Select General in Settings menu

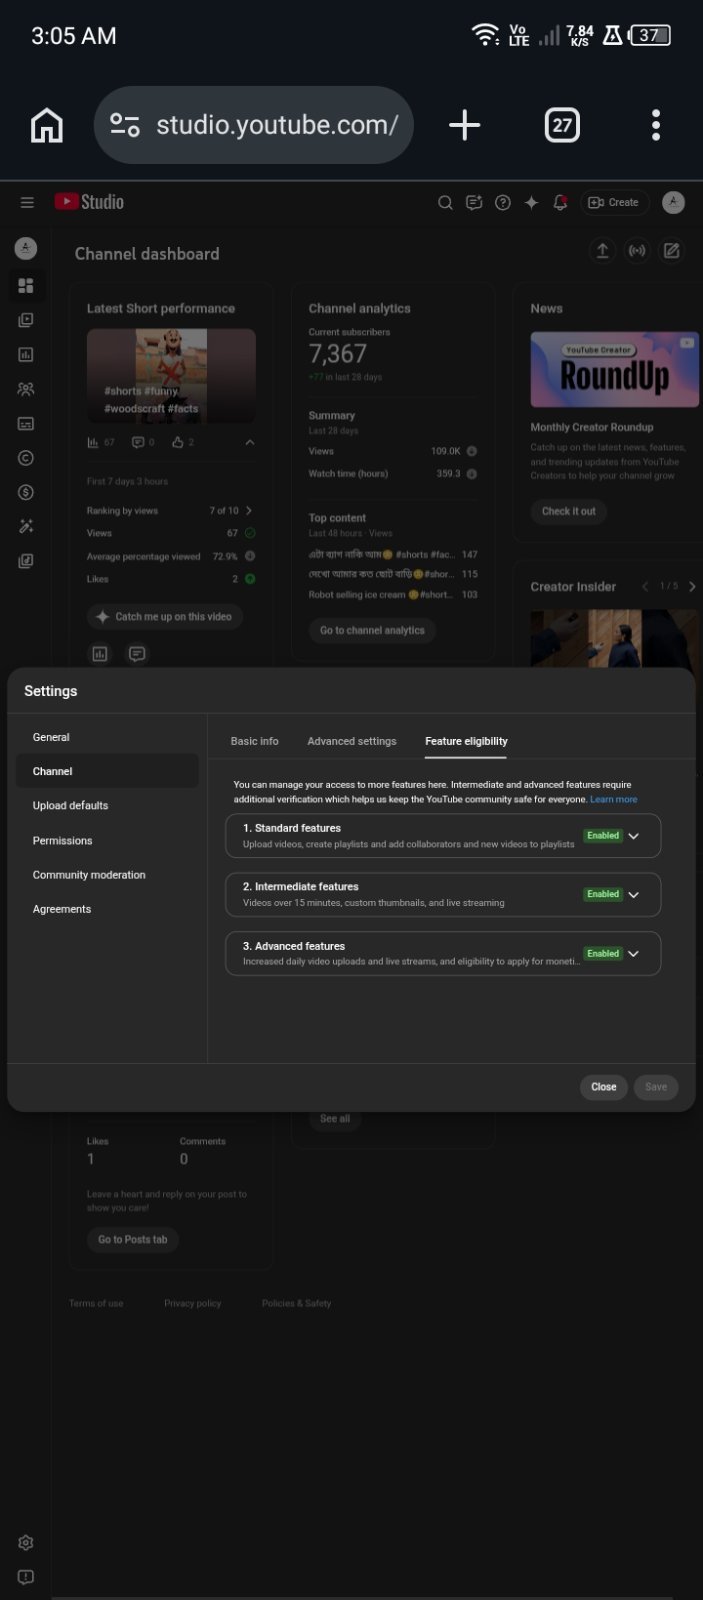[x=107, y=737]
